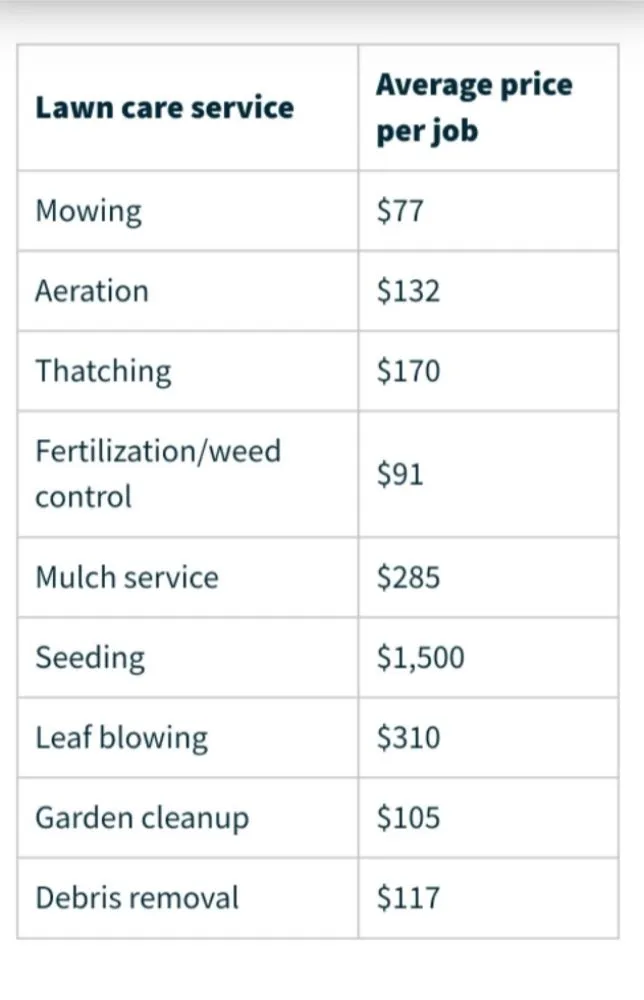Select the Thatching service cell
This screenshot has width=644, height=1000.
[x=104, y=371]
